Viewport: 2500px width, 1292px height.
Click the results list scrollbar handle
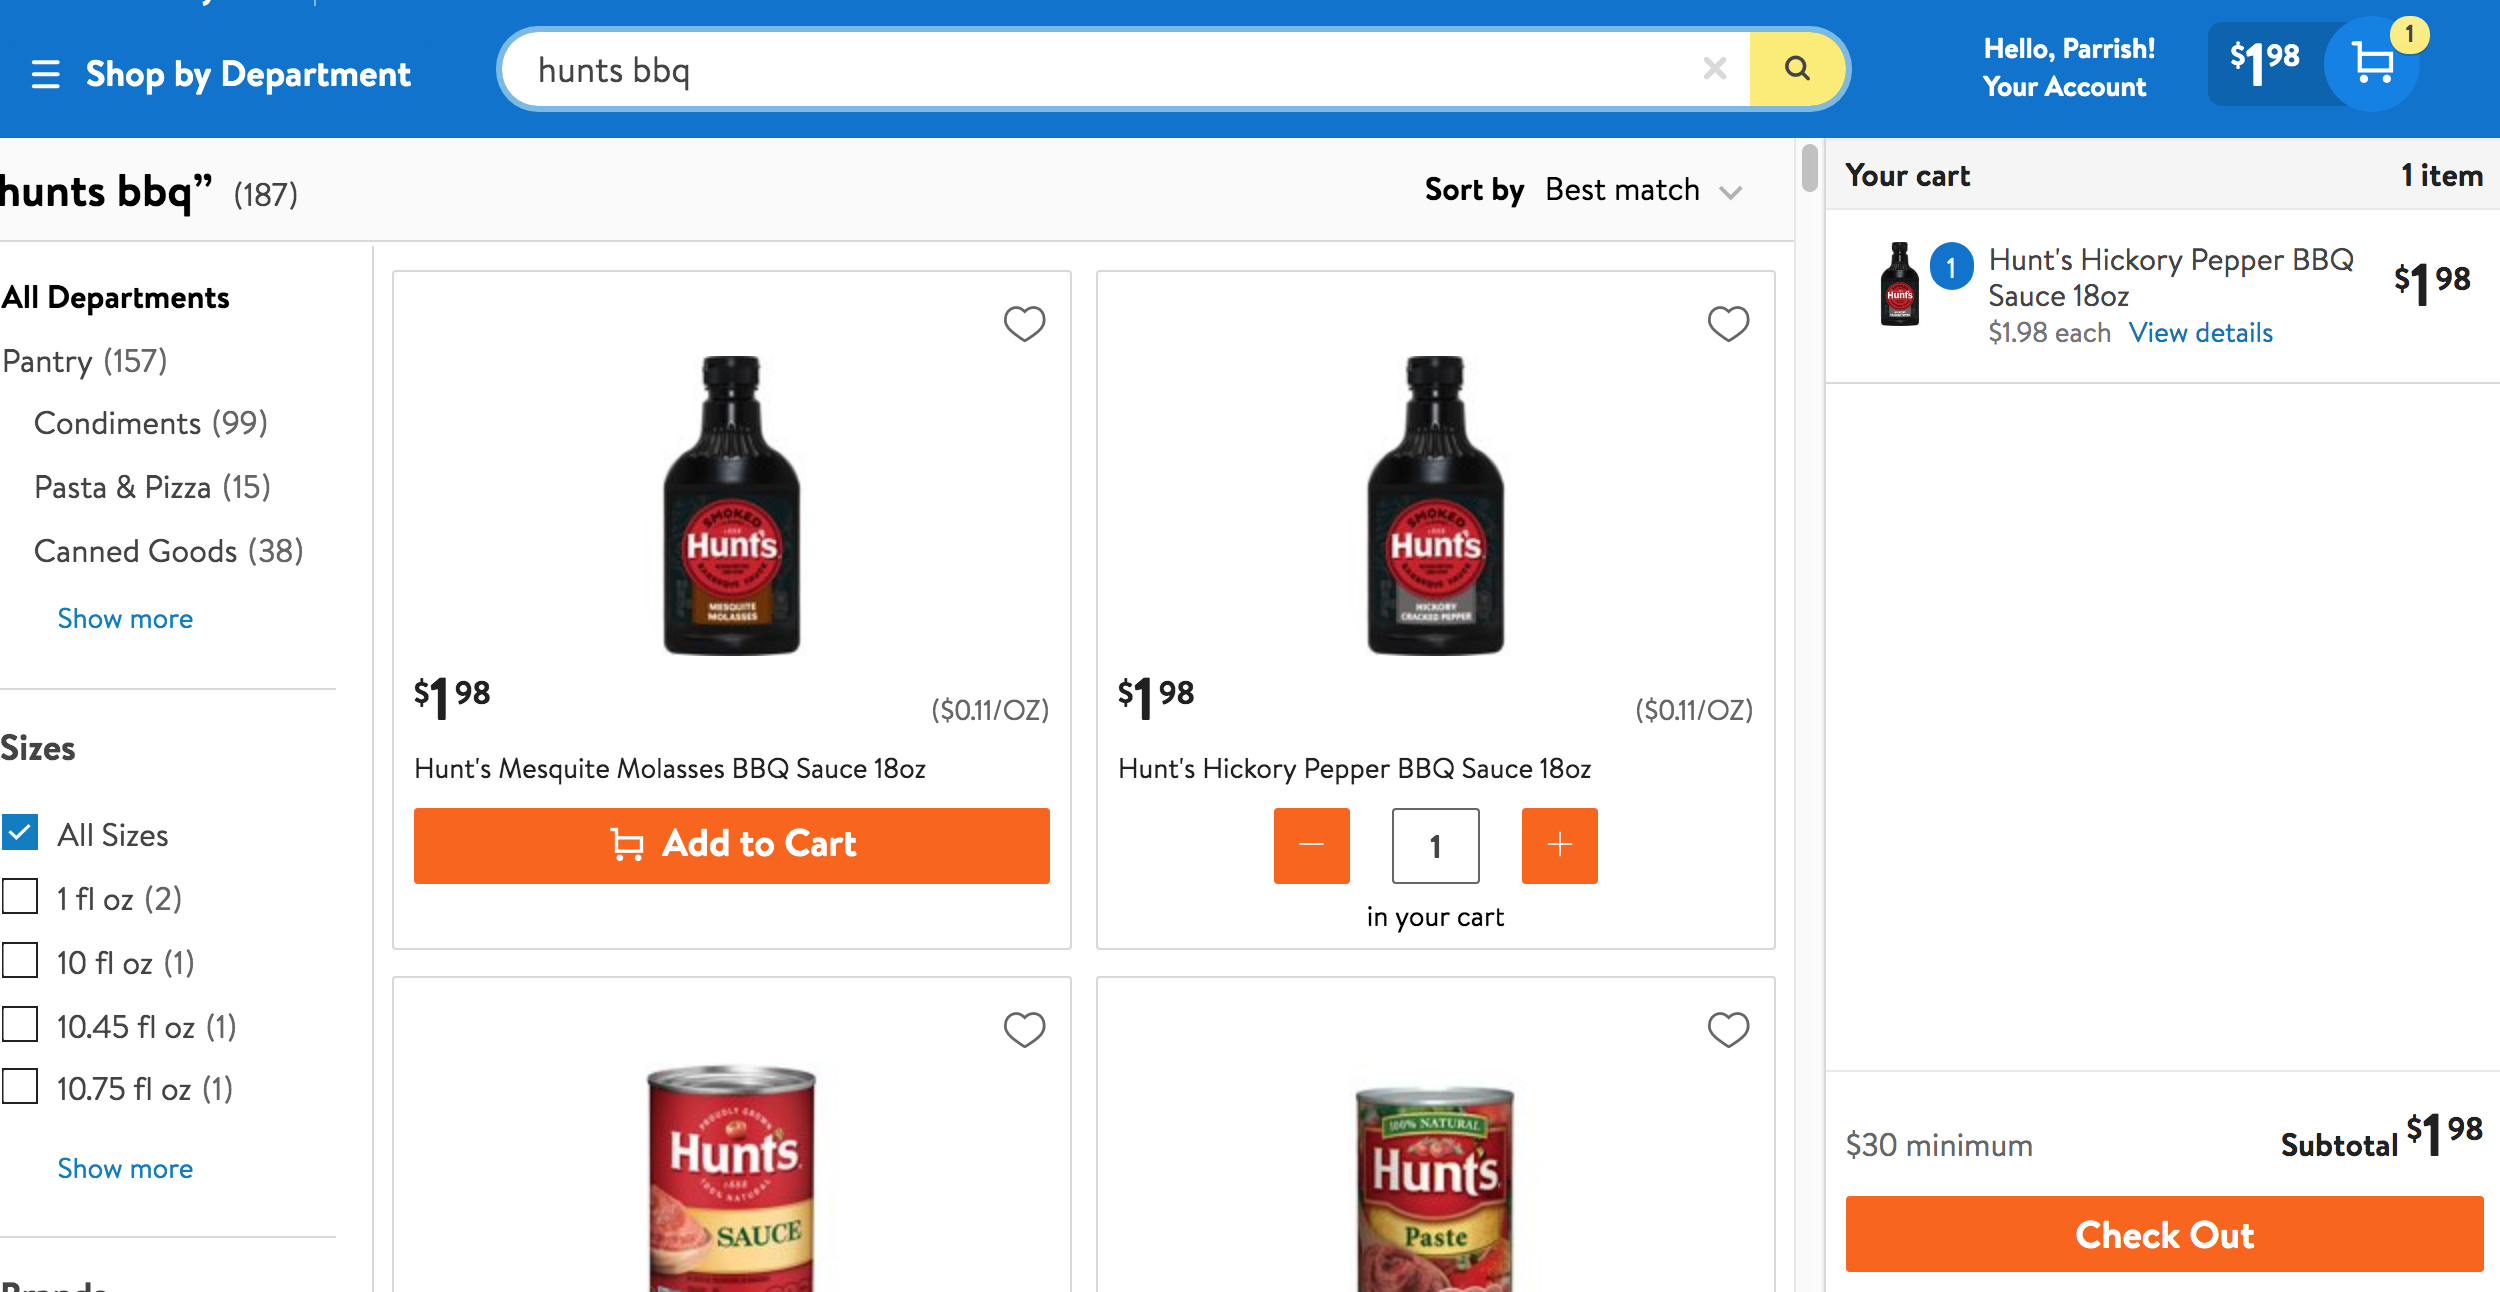point(1809,168)
